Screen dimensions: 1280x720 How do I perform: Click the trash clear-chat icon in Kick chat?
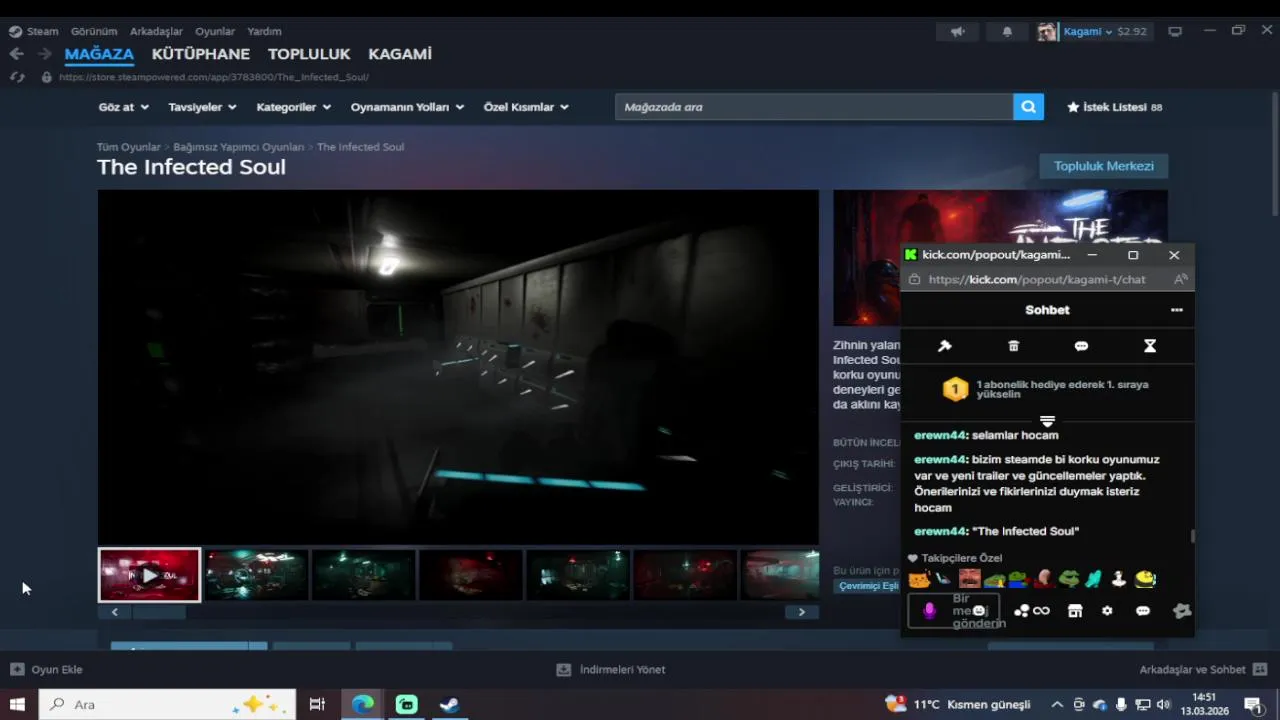pyautogui.click(x=1013, y=346)
